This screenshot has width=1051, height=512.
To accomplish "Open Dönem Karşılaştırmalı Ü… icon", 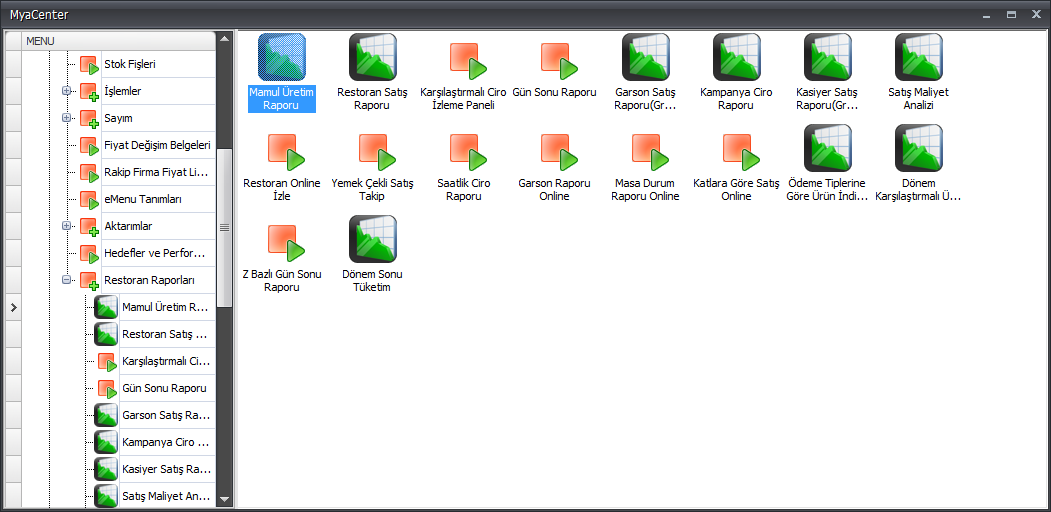I will [919, 149].
